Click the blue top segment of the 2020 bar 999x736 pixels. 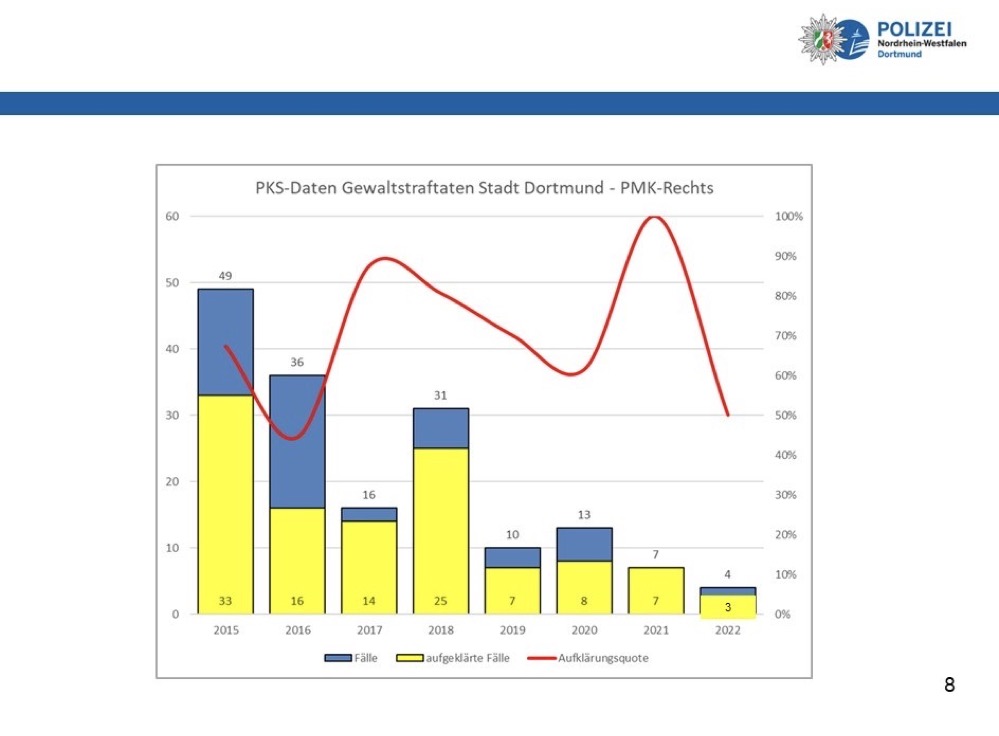584,544
